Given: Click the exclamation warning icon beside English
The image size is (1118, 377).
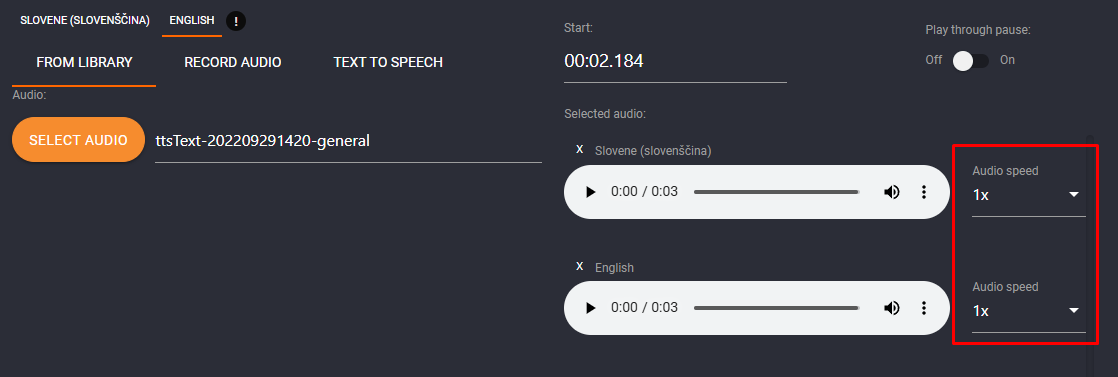Looking at the screenshot, I should [x=236, y=21].
